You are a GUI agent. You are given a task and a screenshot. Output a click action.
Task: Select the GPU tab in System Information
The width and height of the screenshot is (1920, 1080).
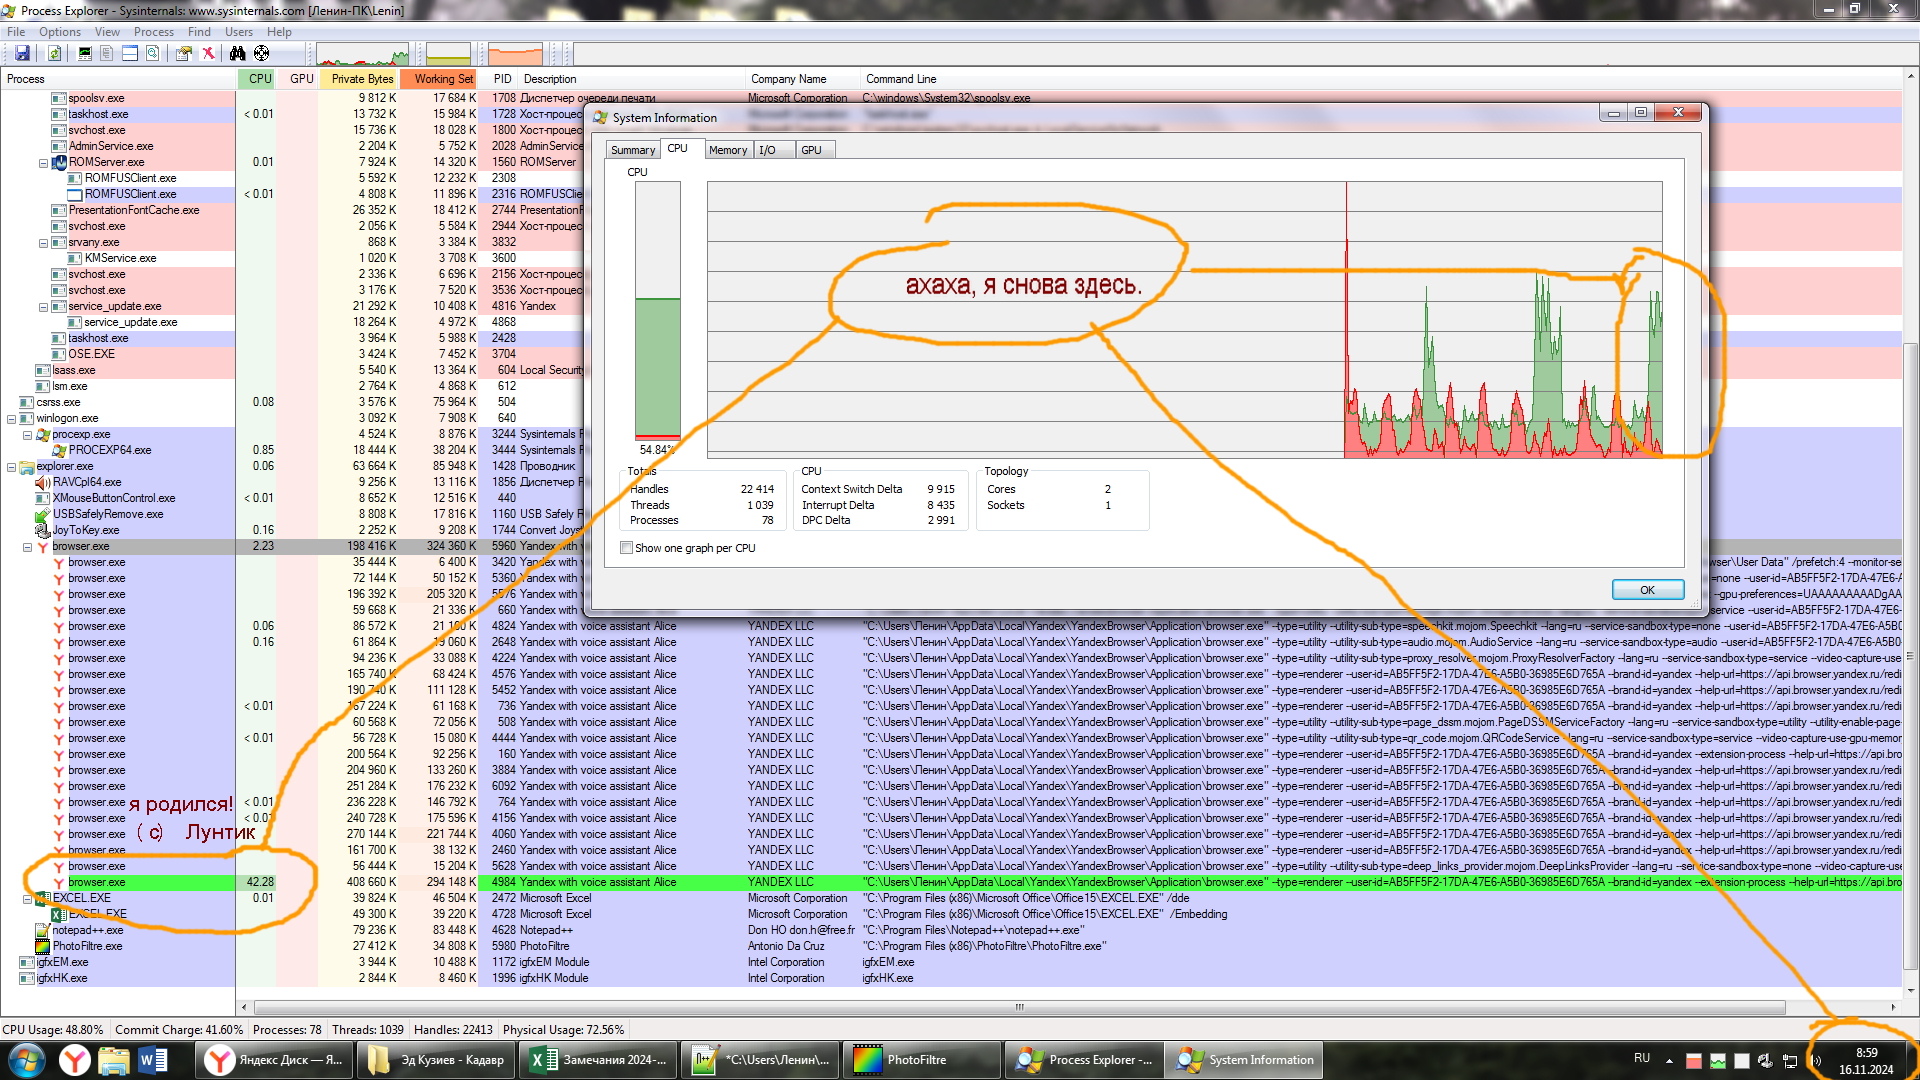[810, 149]
